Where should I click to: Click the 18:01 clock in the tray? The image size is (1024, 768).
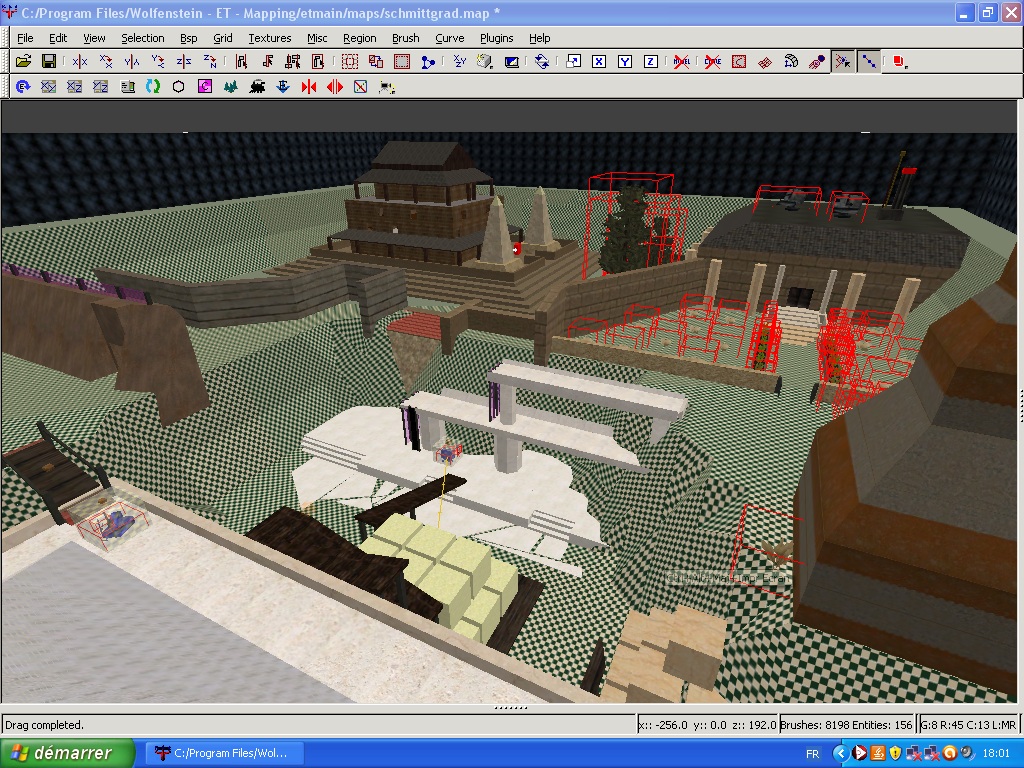point(996,754)
